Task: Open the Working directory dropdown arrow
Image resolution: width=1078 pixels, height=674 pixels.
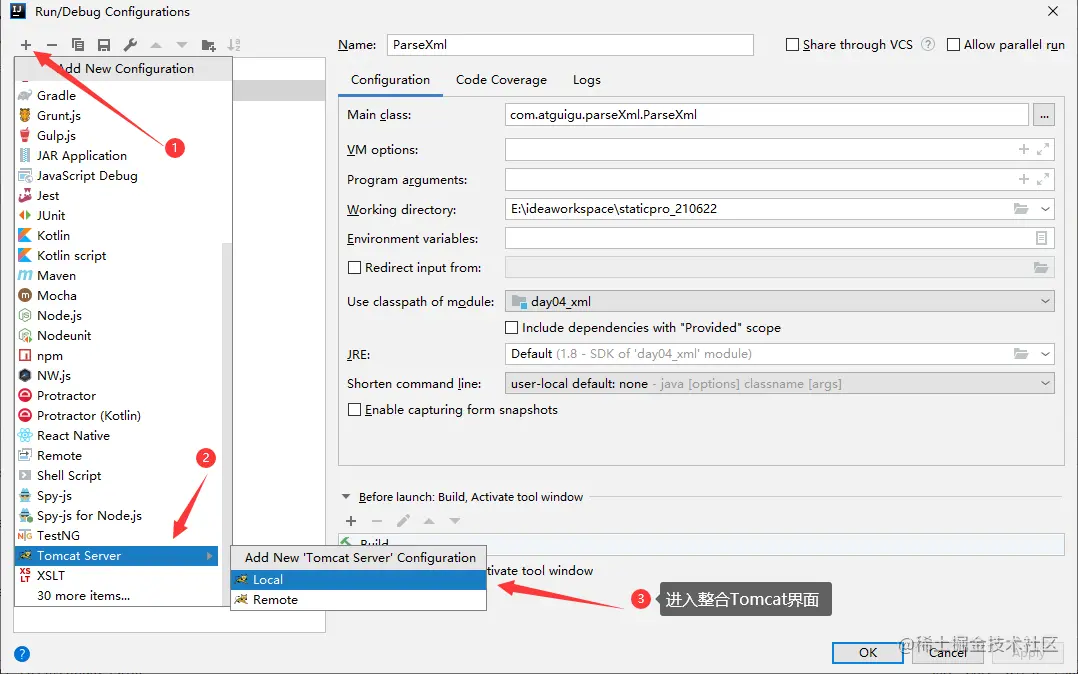Action: pyautogui.click(x=1045, y=208)
